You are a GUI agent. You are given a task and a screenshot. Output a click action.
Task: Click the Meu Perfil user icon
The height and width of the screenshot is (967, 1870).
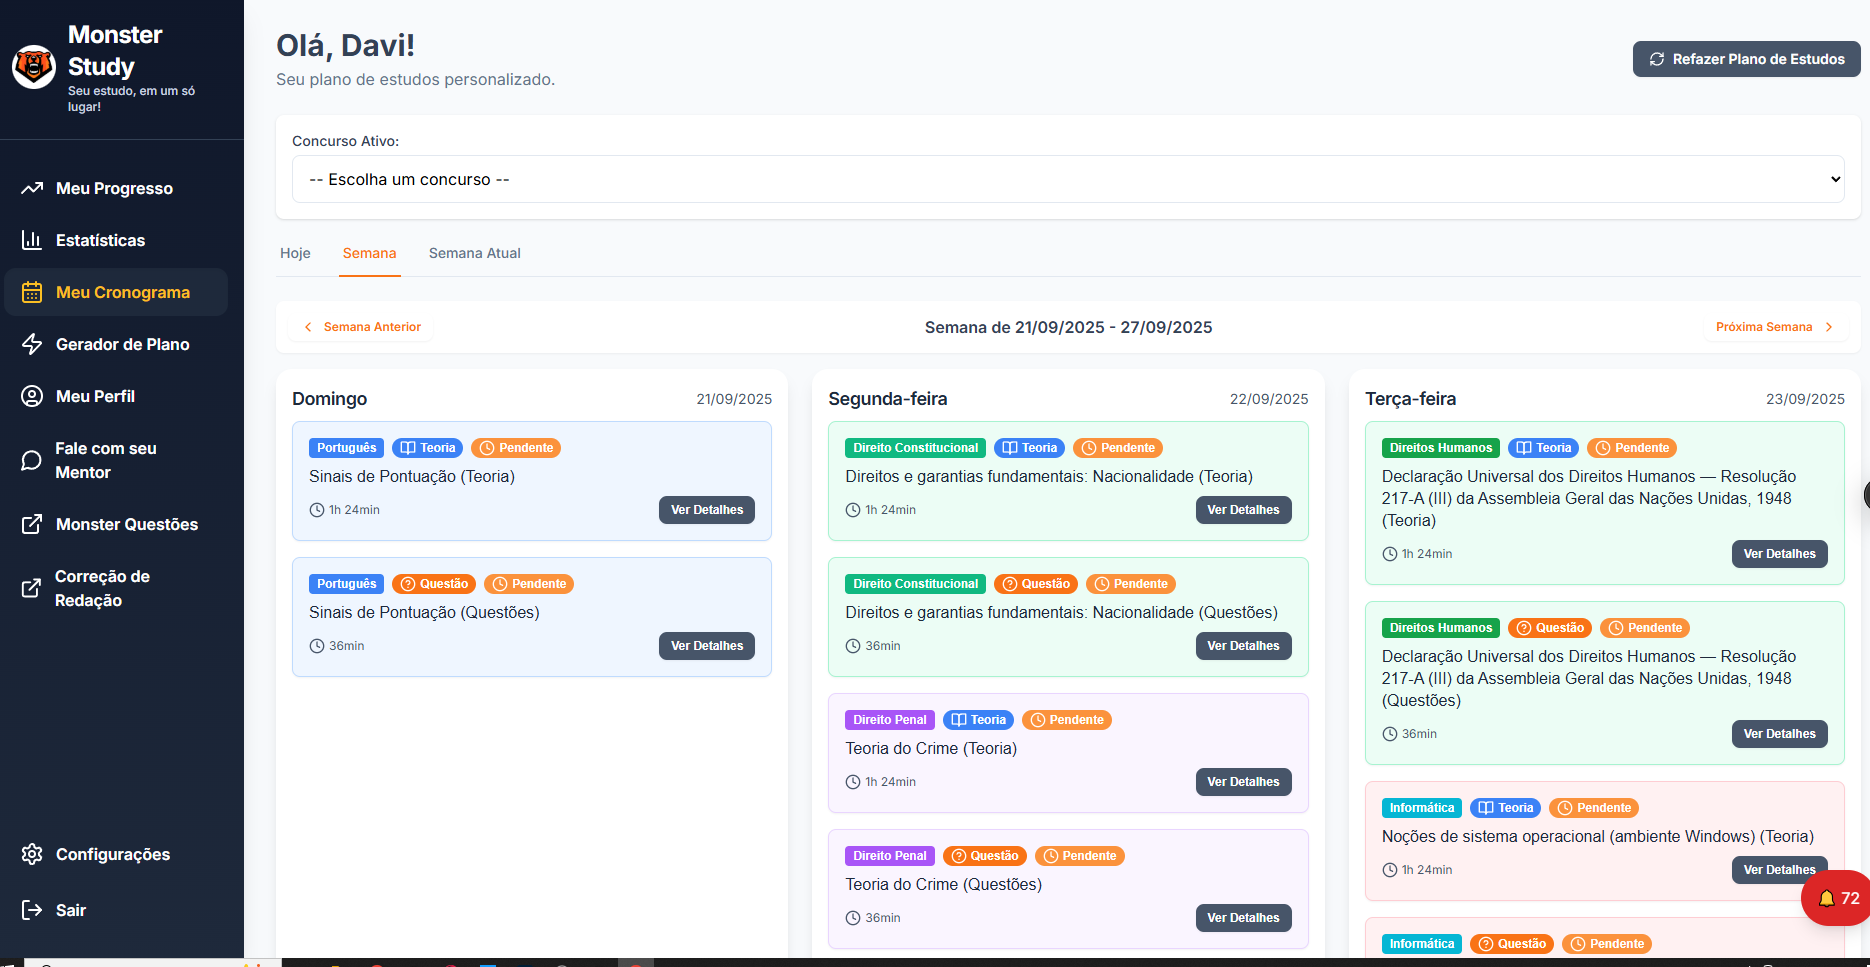tap(32, 396)
